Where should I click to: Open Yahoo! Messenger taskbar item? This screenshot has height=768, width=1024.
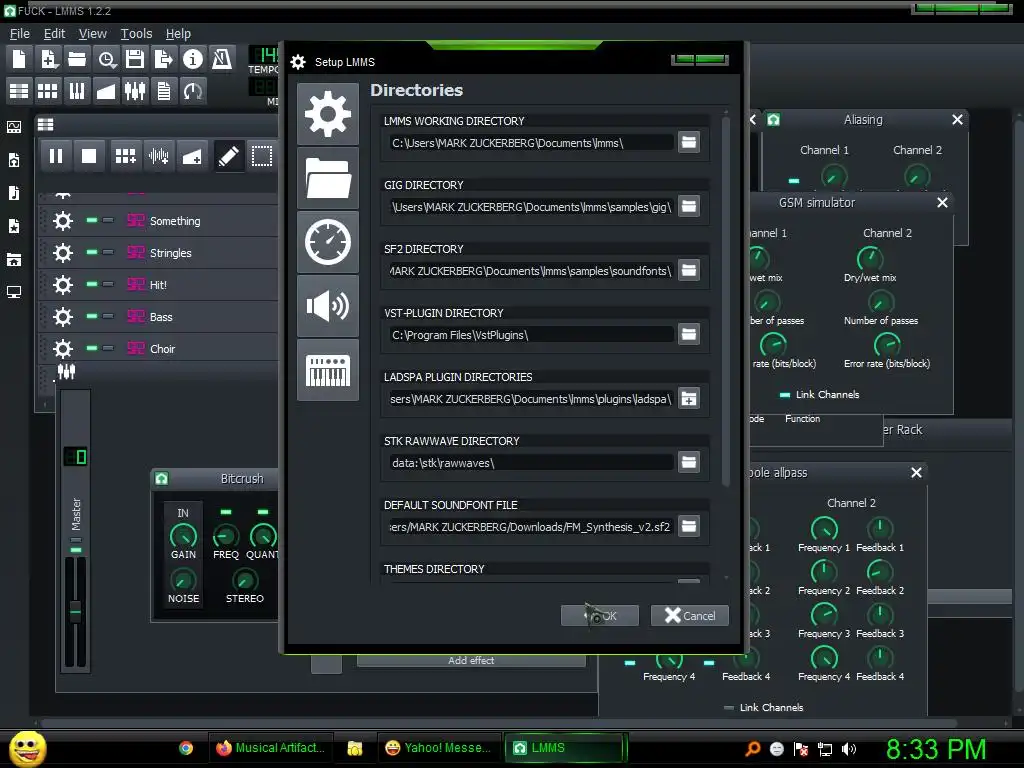(x=439, y=748)
